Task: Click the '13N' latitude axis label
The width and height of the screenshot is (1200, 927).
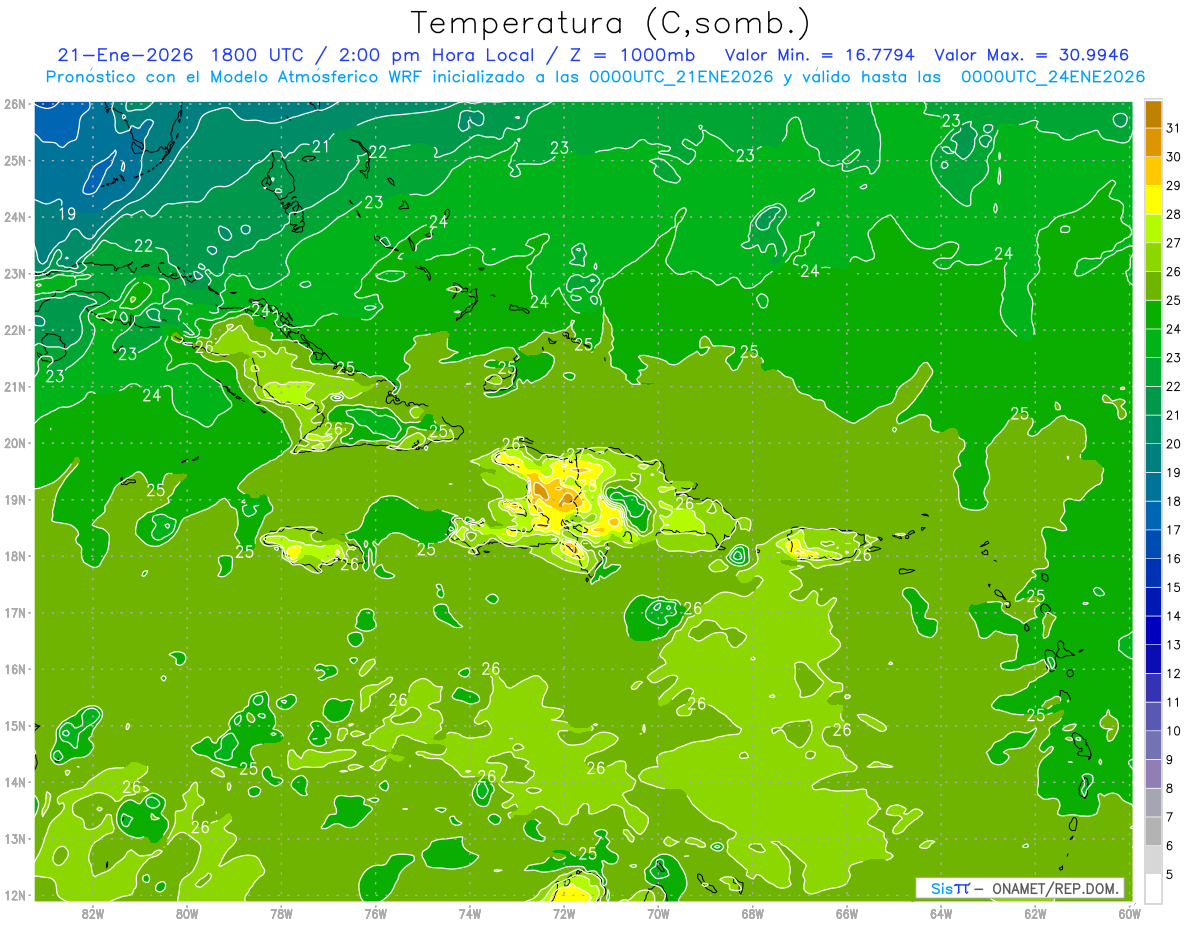Action: tap(14, 838)
